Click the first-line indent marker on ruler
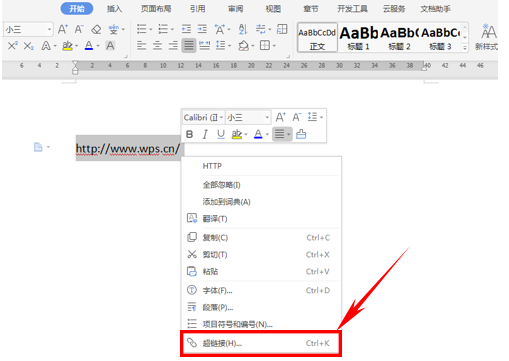Screen dimensions: 509x361 (x=75, y=64)
